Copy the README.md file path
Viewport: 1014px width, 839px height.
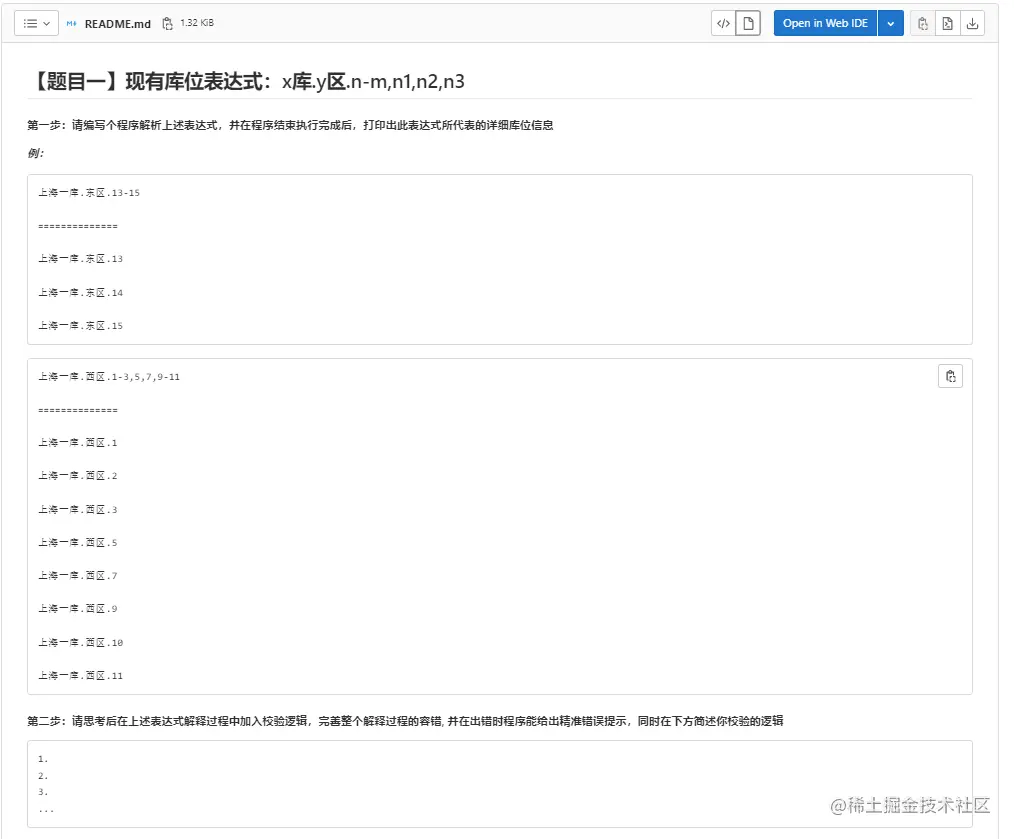167,23
